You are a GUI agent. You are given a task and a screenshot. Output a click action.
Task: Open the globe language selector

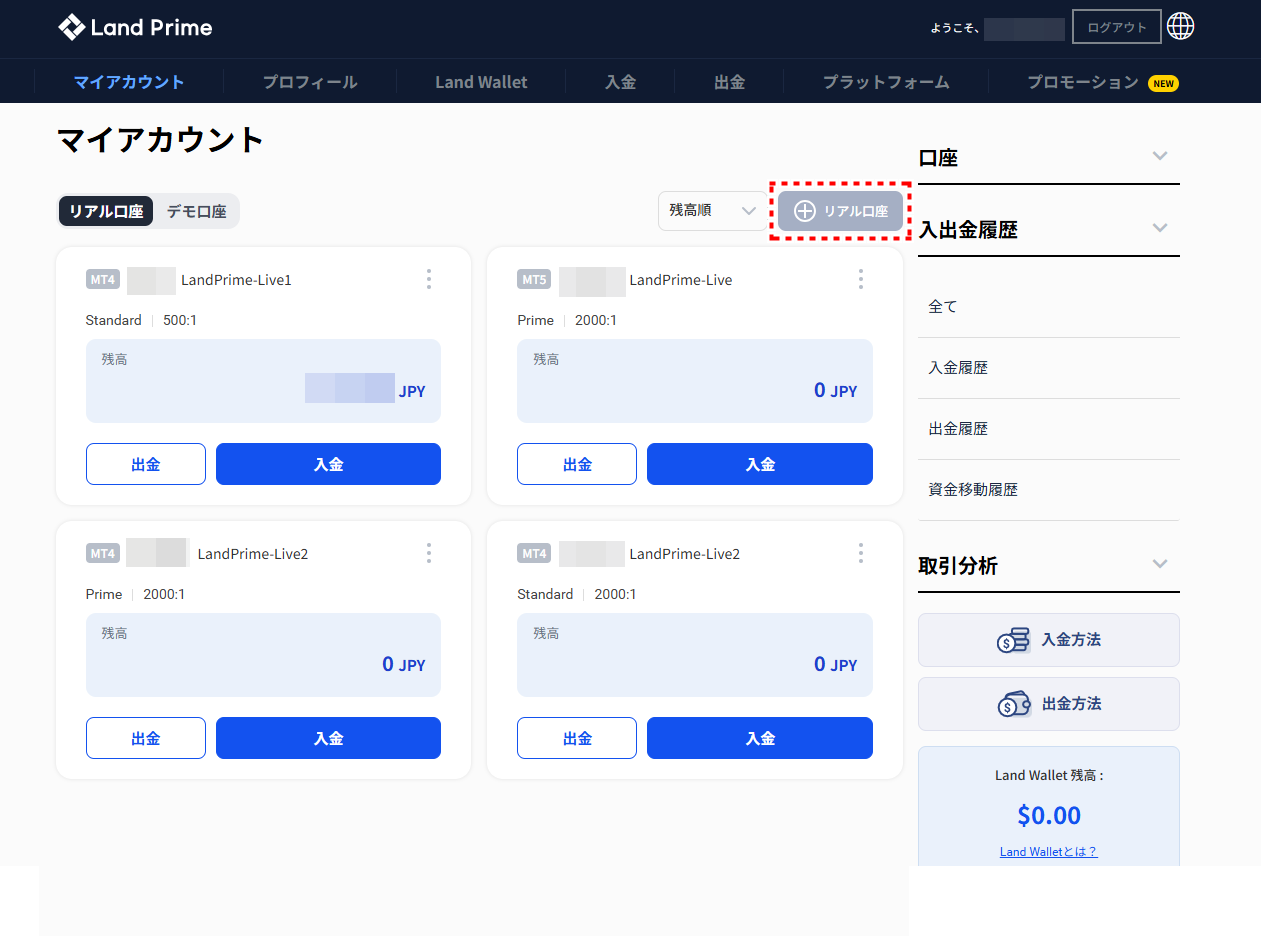(1181, 27)
